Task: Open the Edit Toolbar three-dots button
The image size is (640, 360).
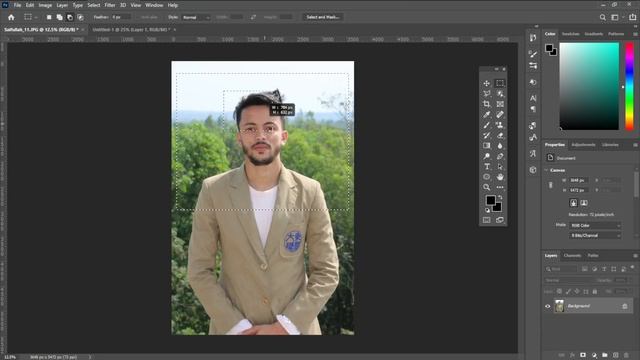Action: pyautogui.click(x=500, y=187)
